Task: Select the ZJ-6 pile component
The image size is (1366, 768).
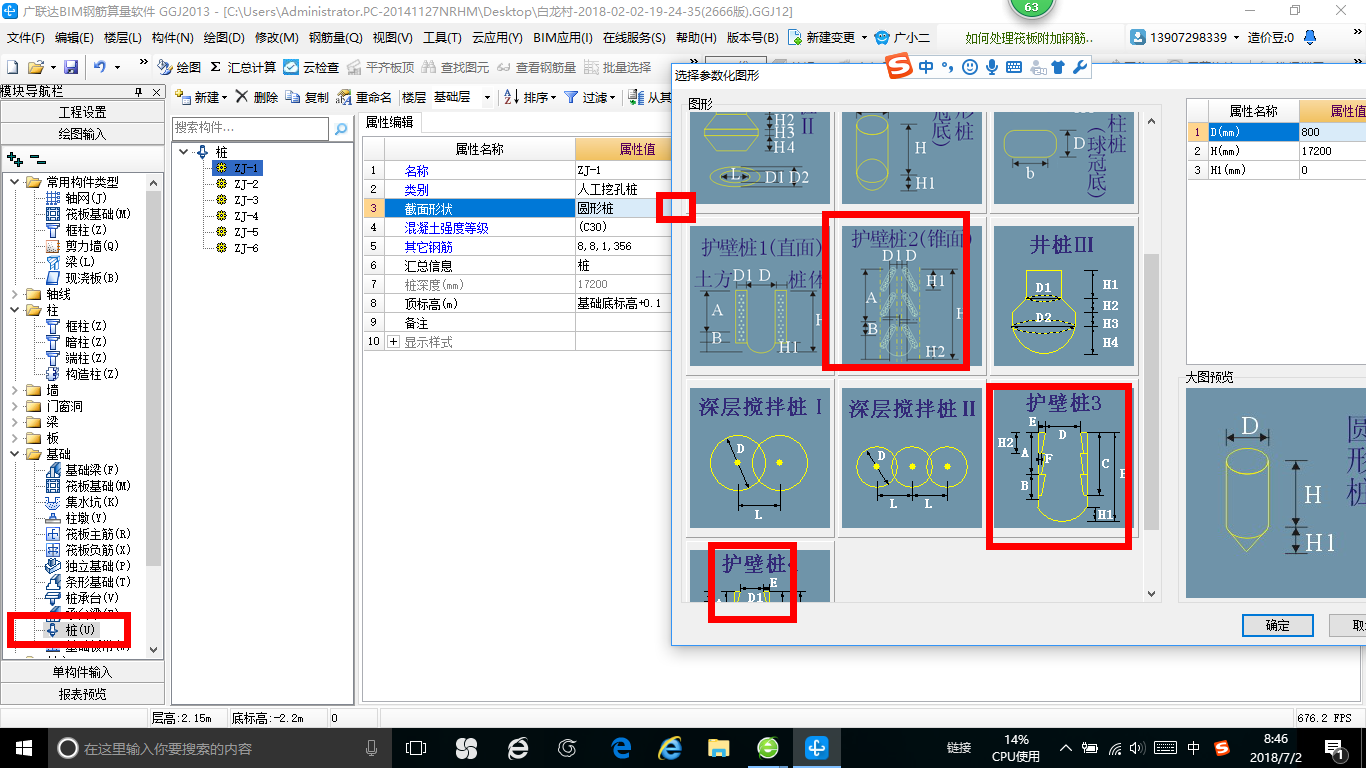Action: tap(246, 248)
